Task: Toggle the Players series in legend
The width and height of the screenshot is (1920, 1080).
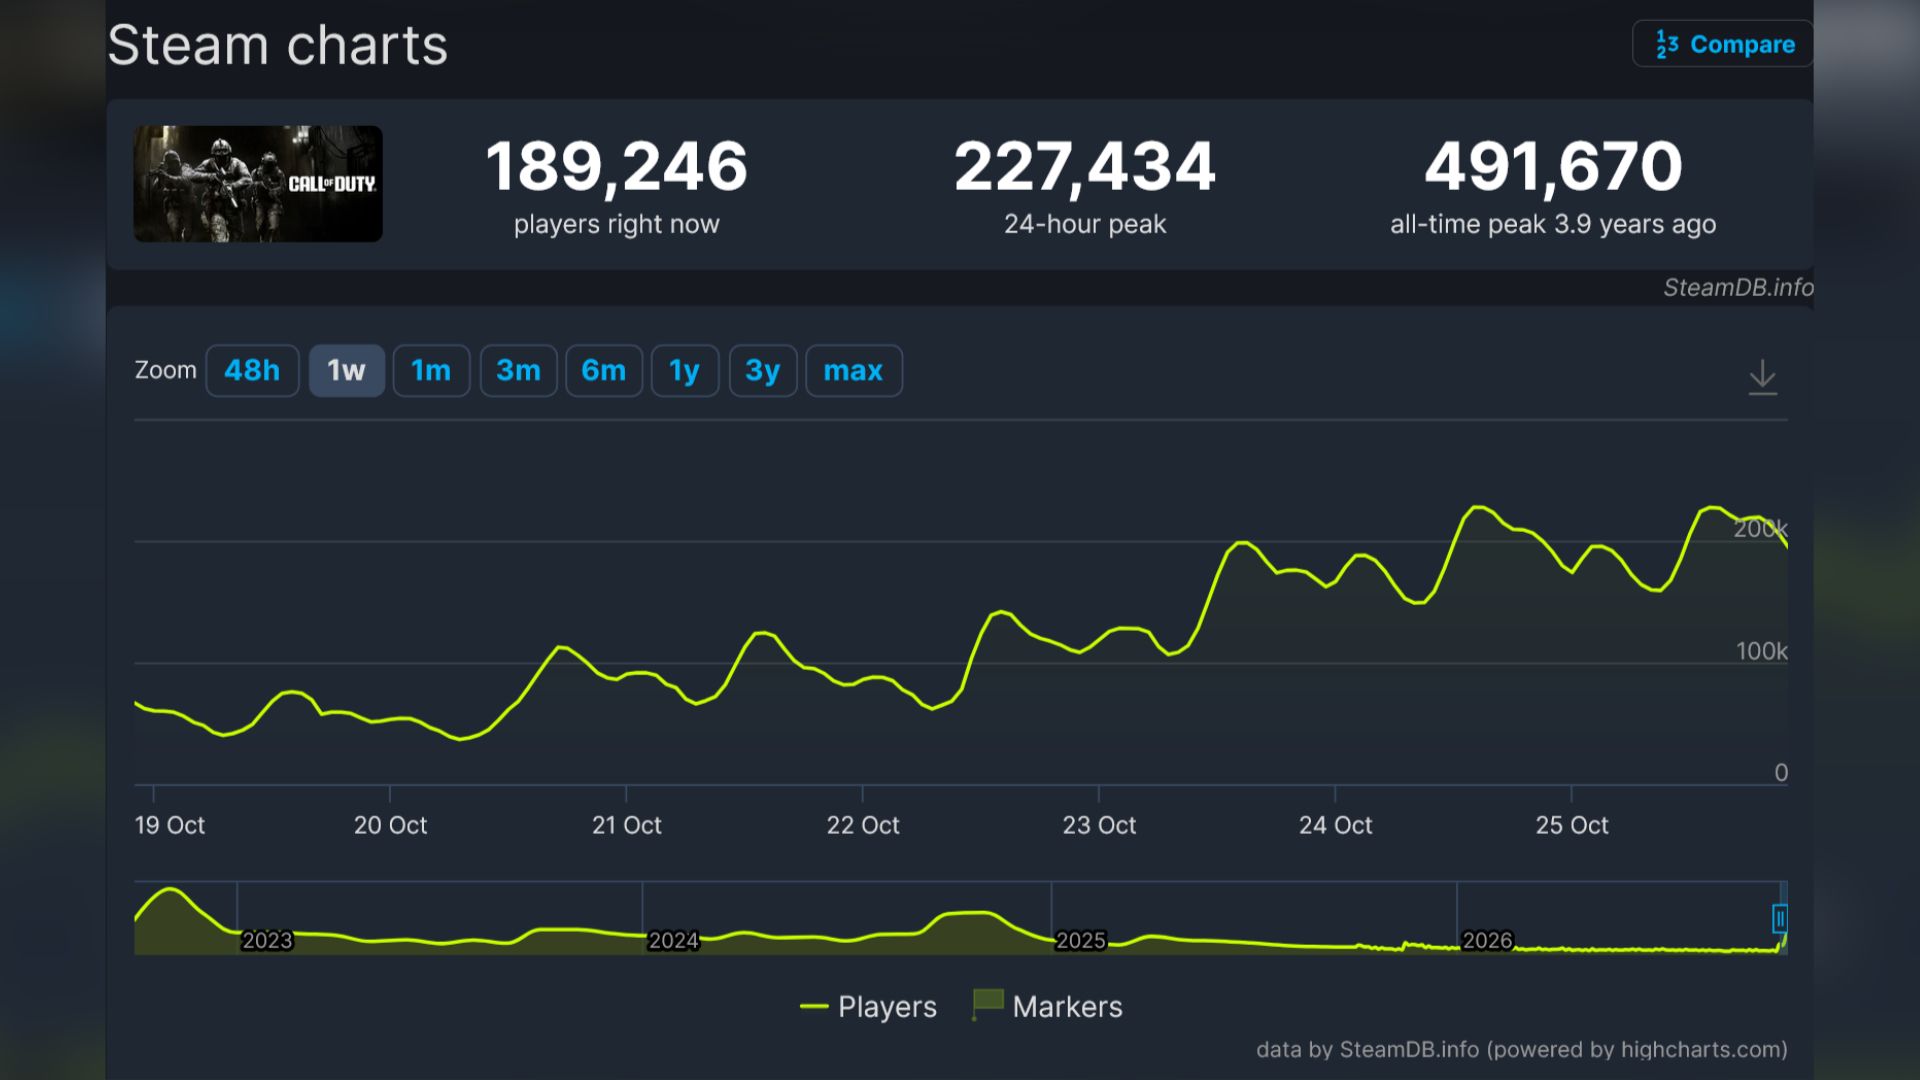Action: coord(868,1006)
